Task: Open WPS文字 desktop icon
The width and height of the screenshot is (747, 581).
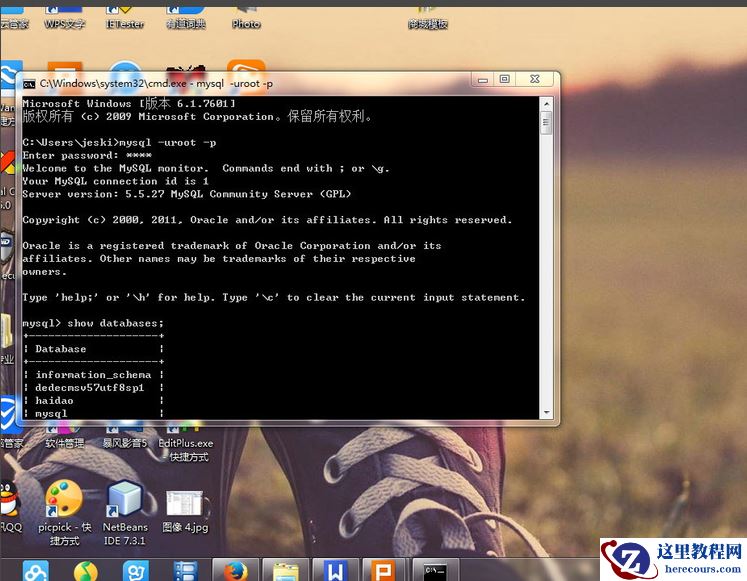Action: pos(64,18)
